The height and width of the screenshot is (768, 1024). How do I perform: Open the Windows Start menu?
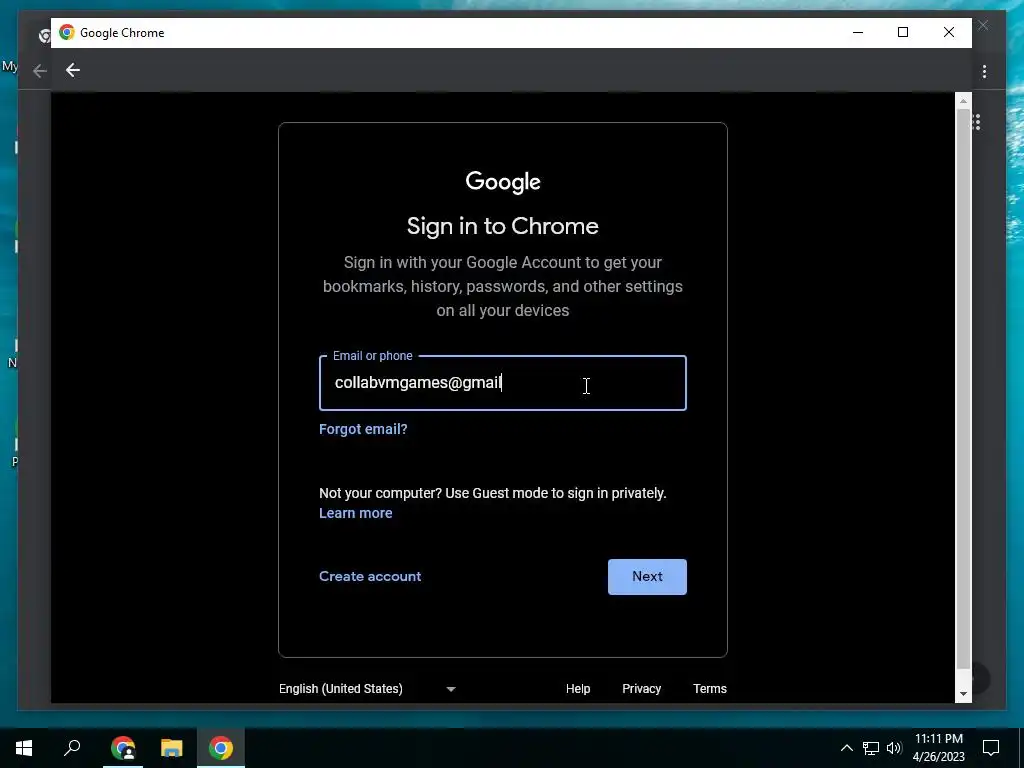click(x=24, y=748)
